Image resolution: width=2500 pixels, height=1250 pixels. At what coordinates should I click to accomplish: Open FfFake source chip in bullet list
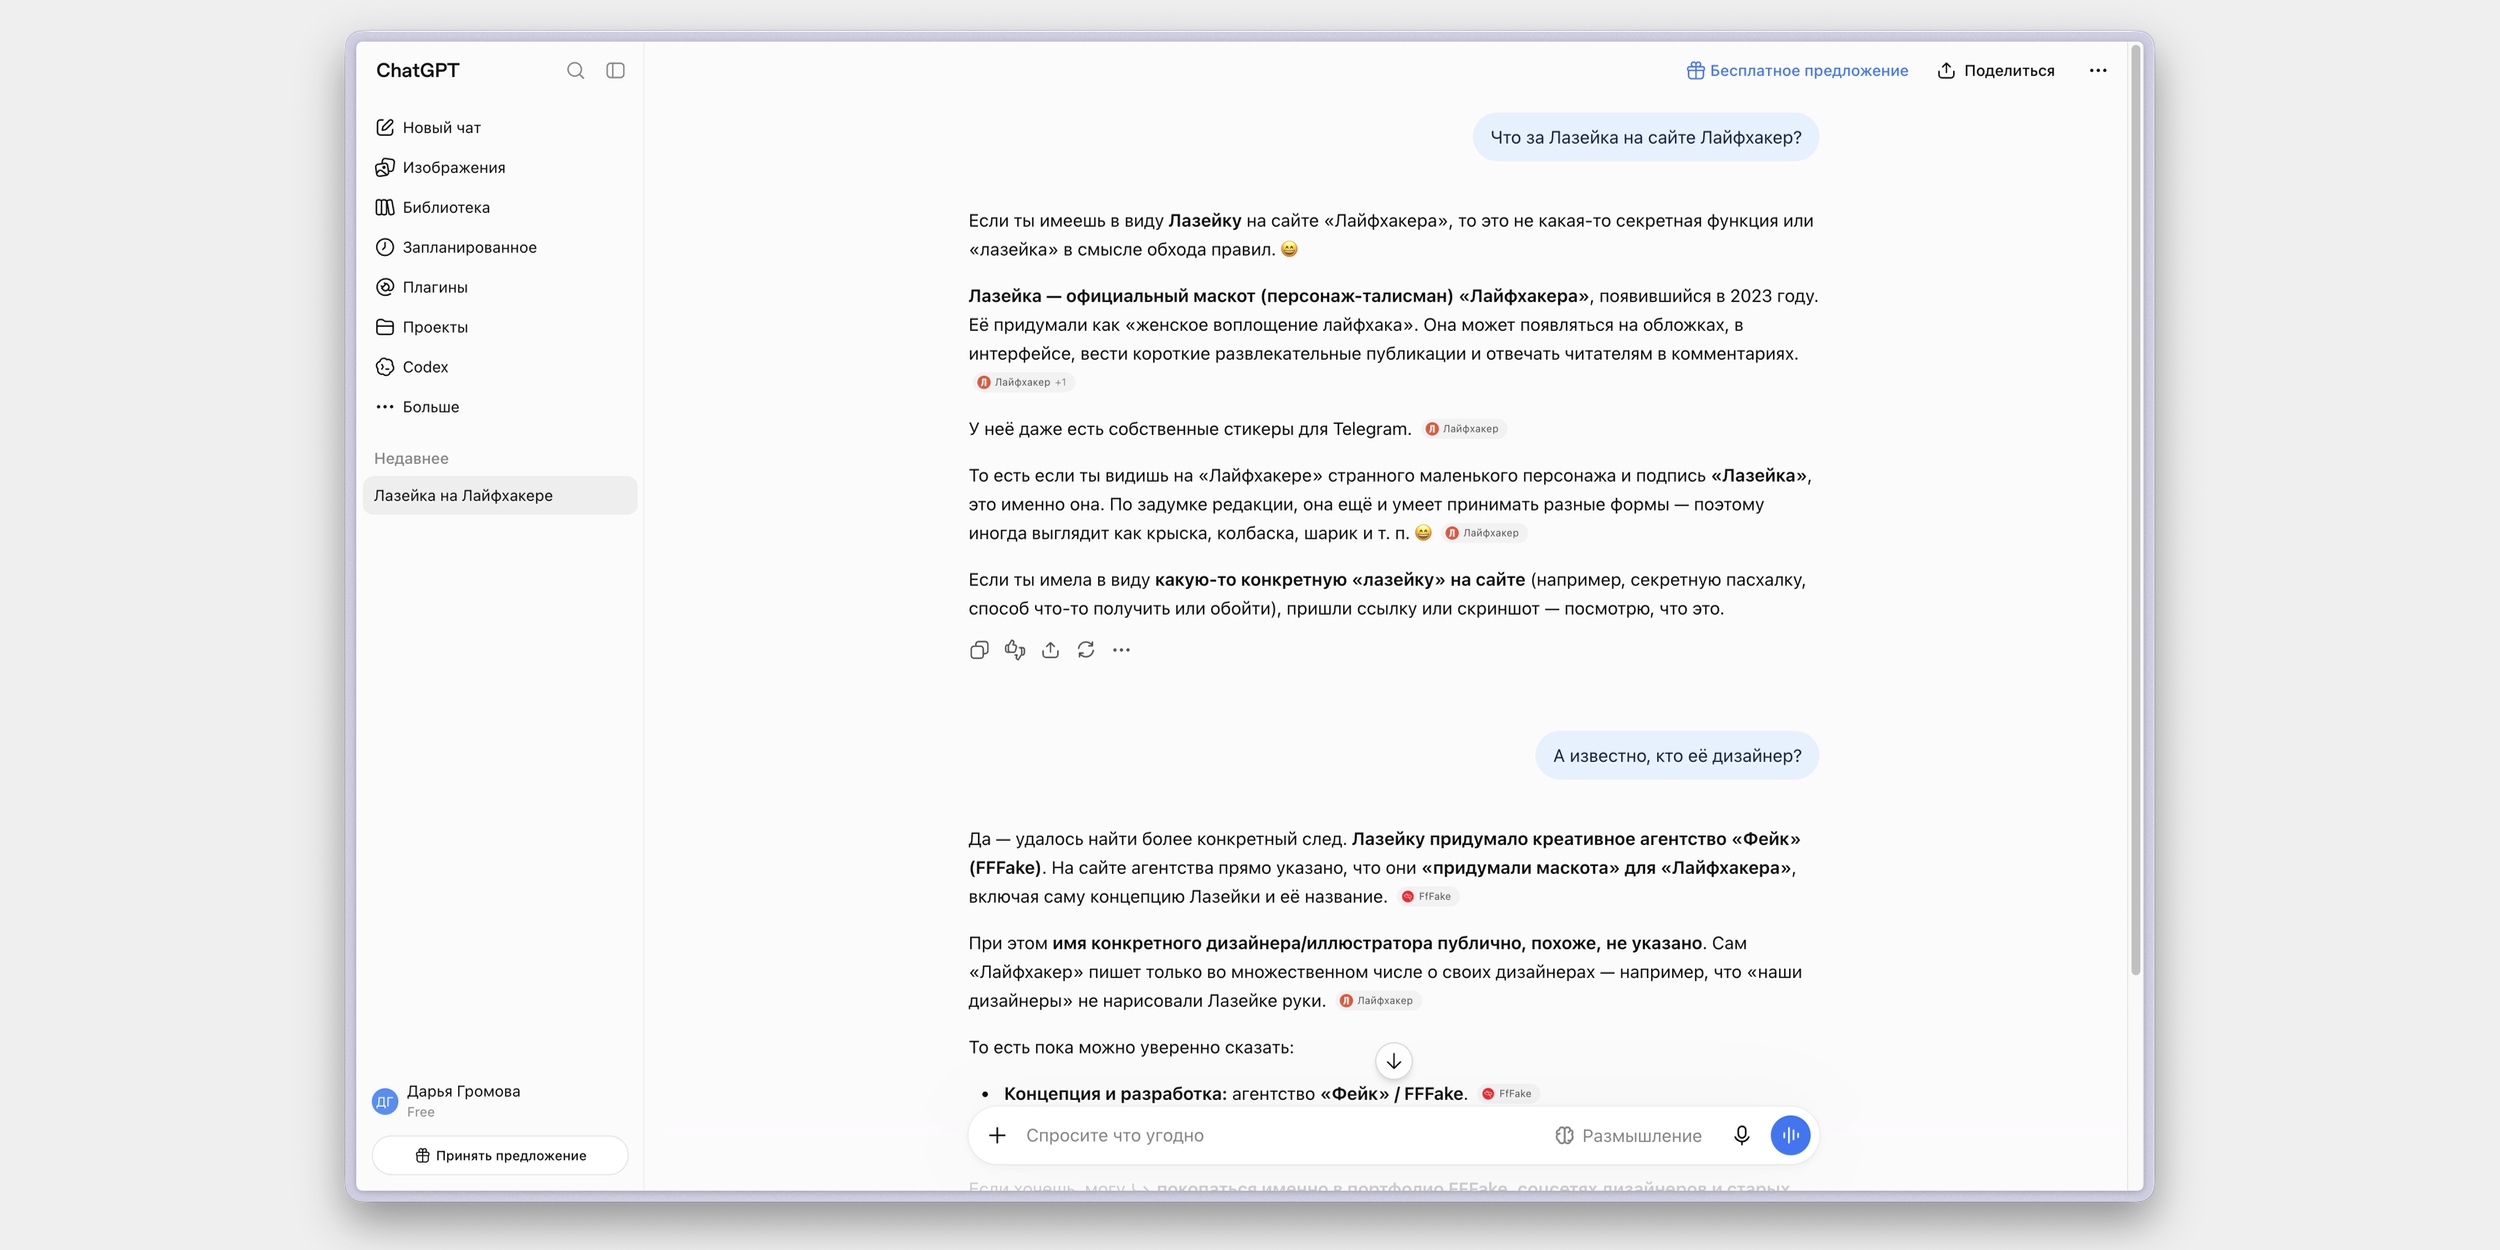(x=1508, y=1093)
